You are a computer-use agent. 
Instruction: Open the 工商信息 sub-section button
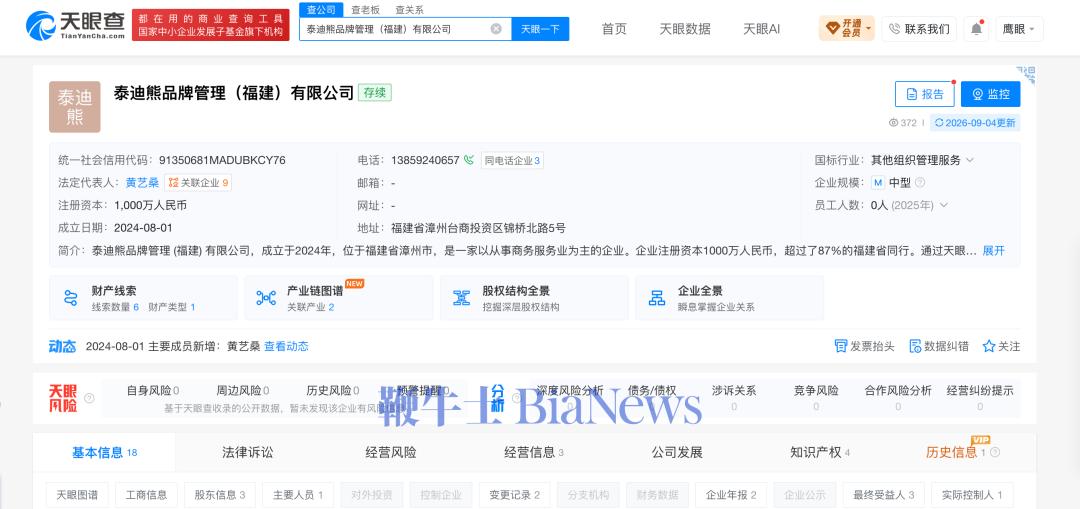[x=146, y=495]
